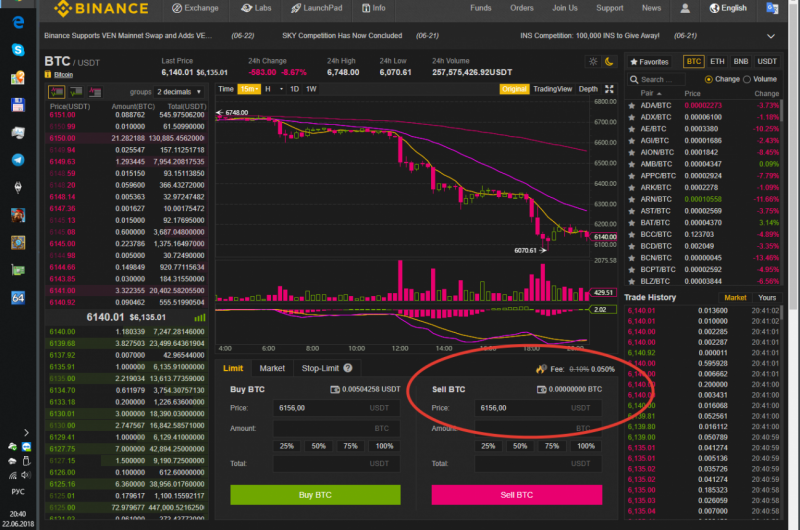
Task: Show combined order book view
Action: click(x=57, y=92)
